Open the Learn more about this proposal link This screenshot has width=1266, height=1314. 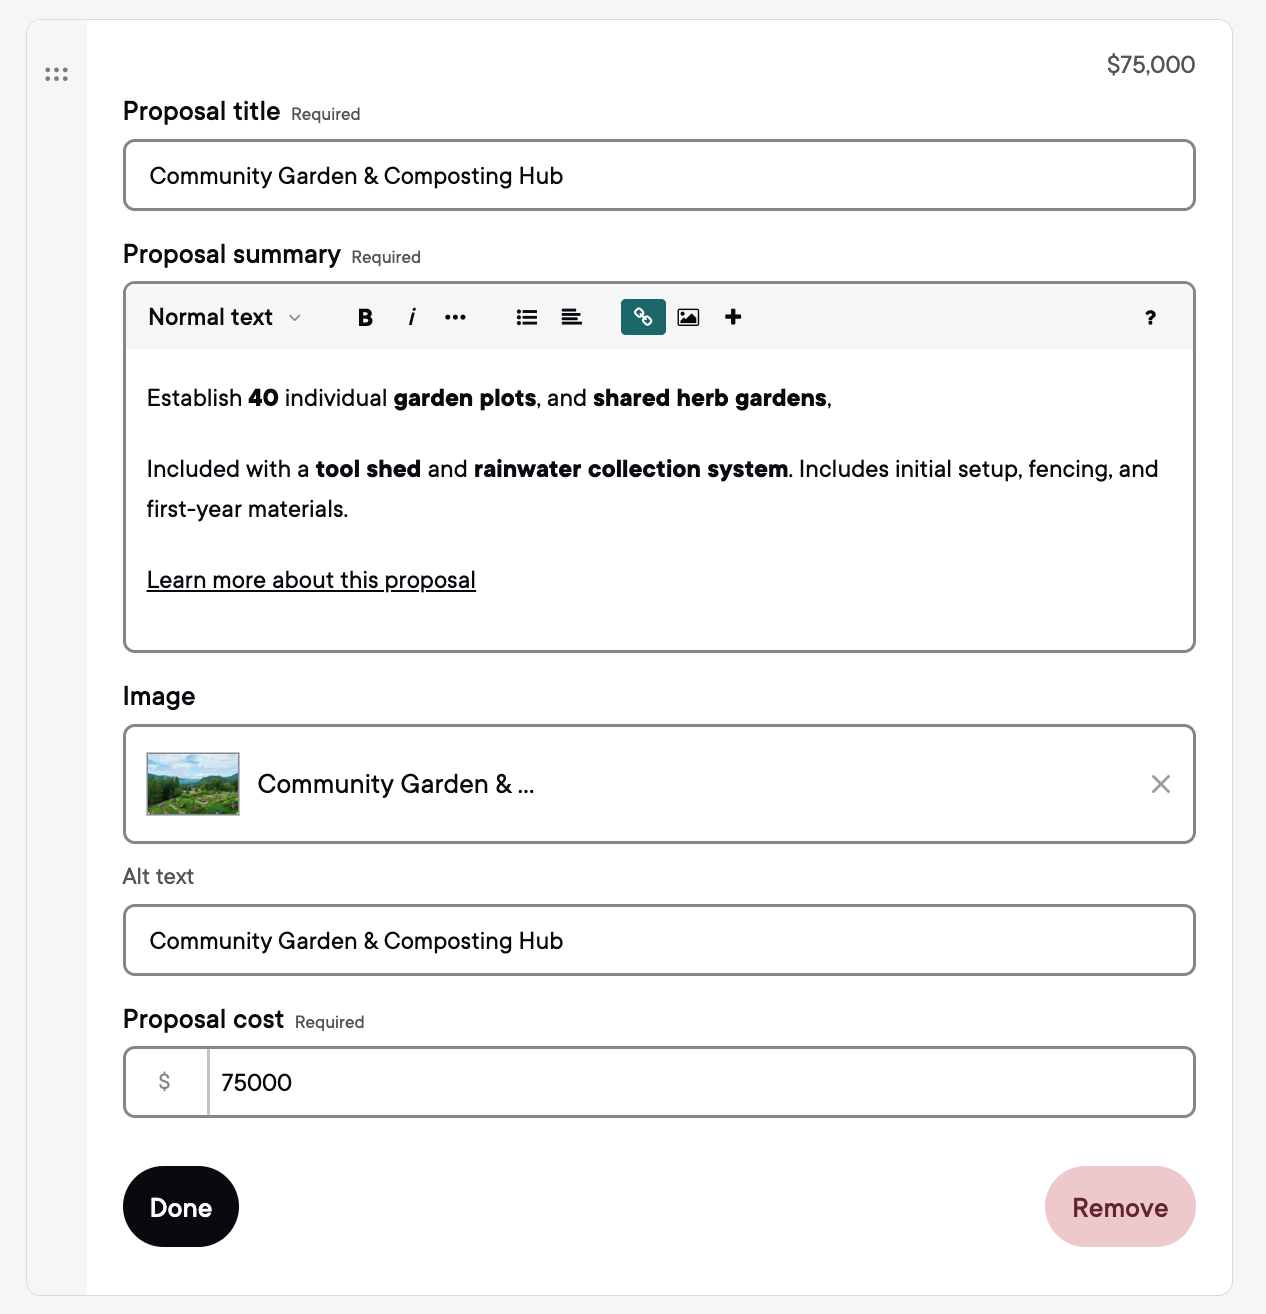point(311,580)
